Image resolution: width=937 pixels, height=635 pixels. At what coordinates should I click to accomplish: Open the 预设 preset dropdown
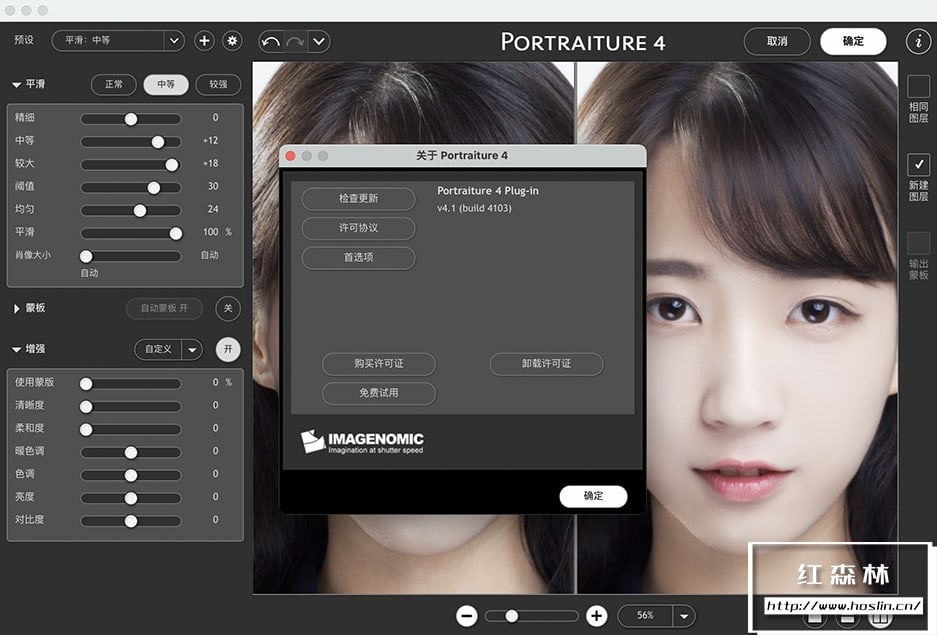[x=174, y=41]
